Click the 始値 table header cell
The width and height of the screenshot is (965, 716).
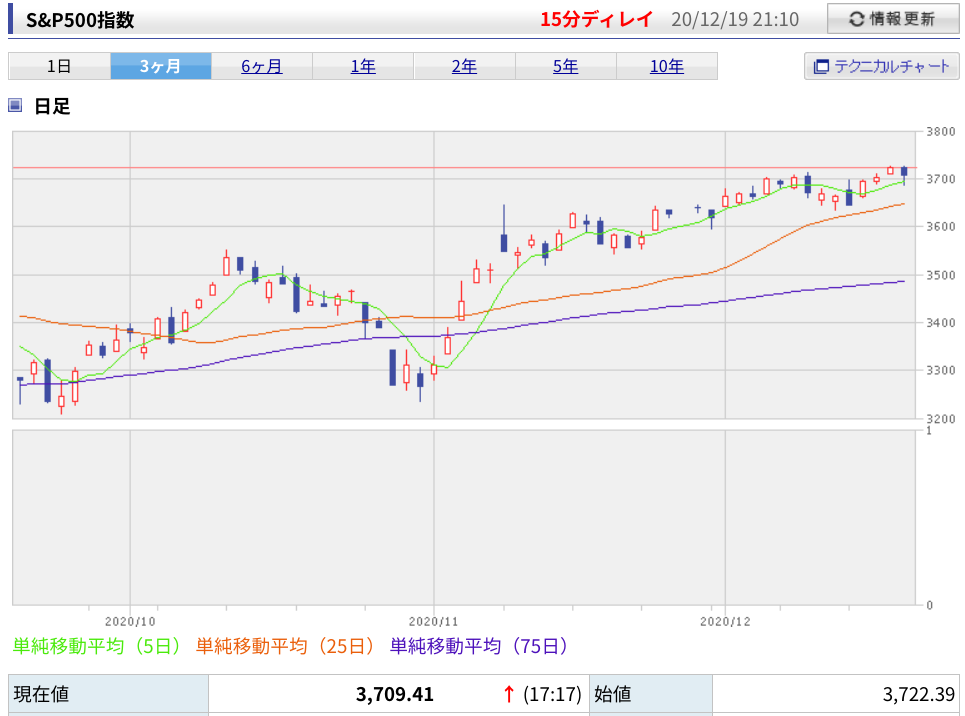pyautogui.click(x=651, y=694)
